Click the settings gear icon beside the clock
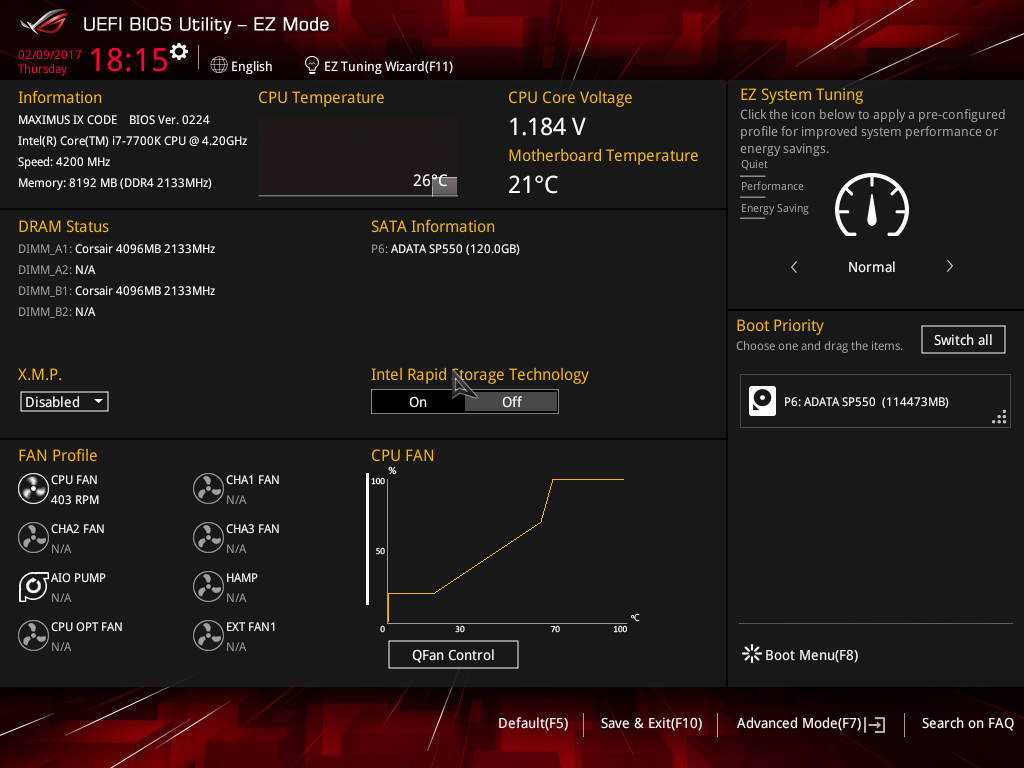The height and width of the screenshot is (768, 1024). click(x=179, y=52)
